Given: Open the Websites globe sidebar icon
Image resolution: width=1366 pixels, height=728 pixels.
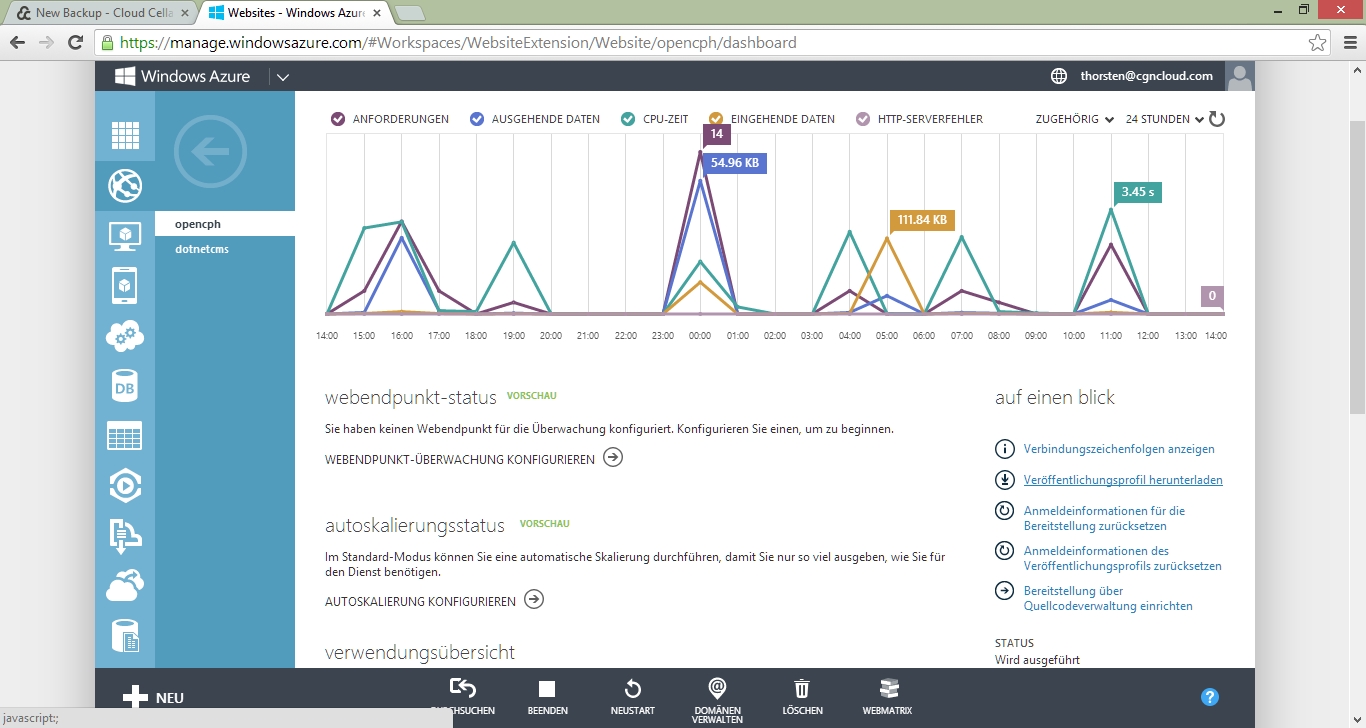Looking at the screenshot, I should [x=125, y=185].
